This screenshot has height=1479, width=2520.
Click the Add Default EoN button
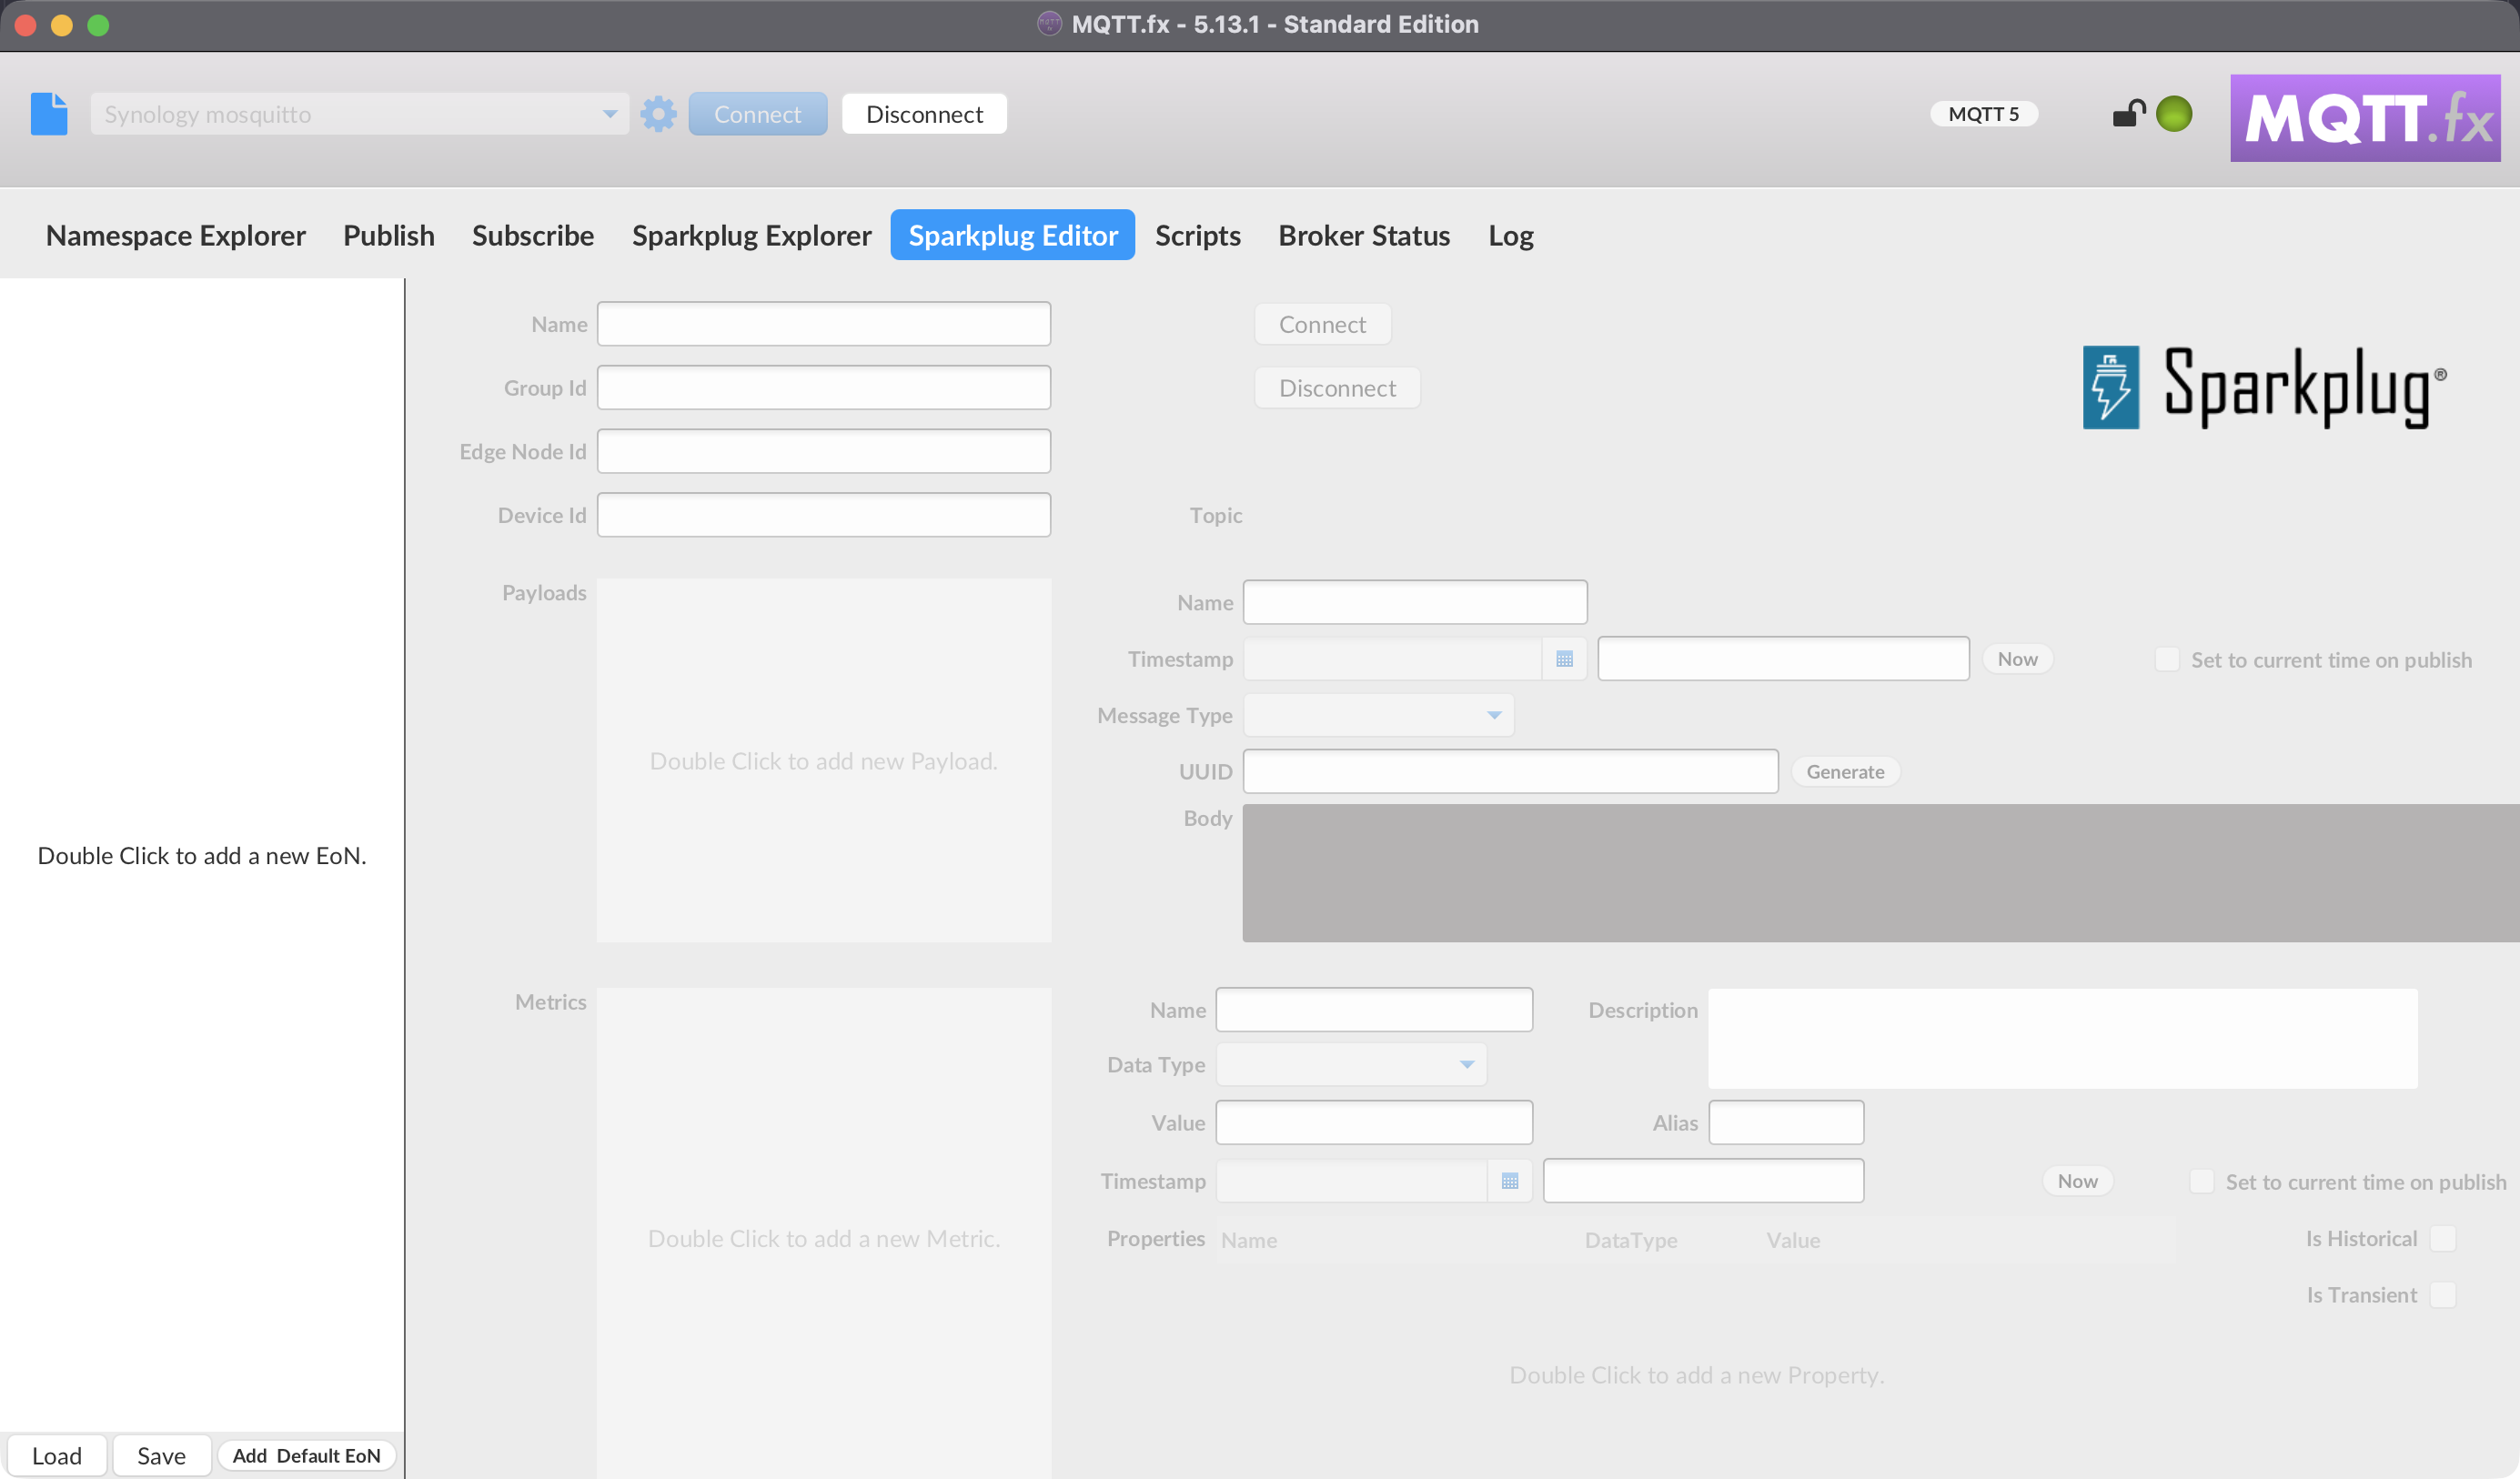coord(307,1456)
